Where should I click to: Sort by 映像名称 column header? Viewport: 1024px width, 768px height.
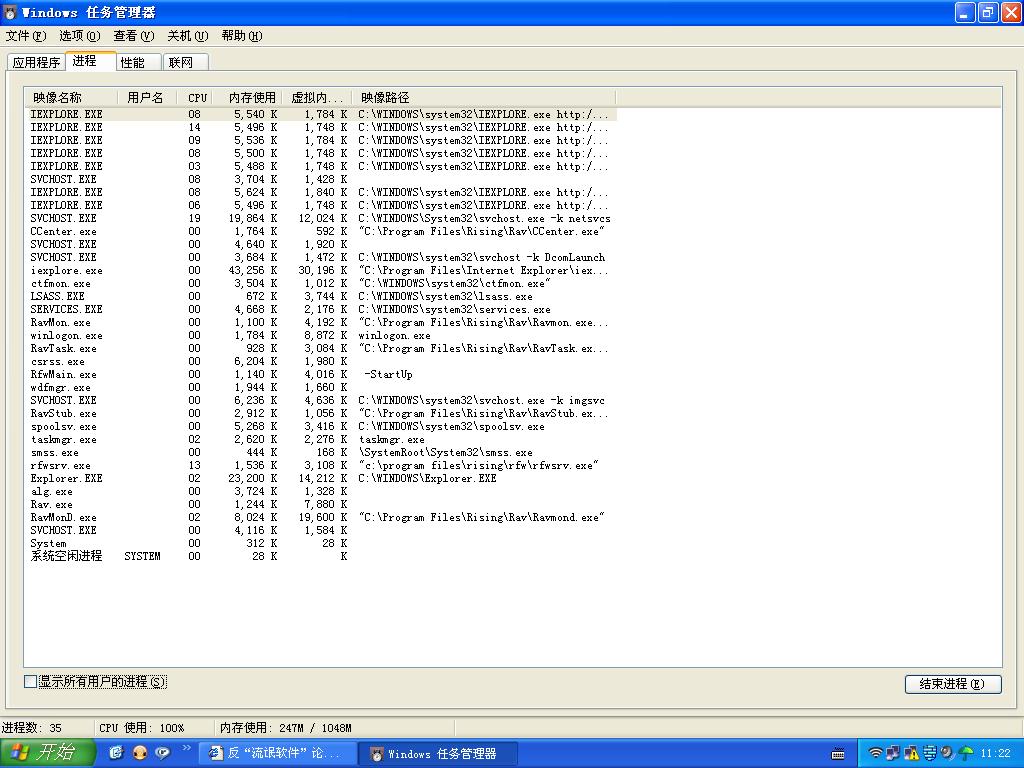pos(72,98)
